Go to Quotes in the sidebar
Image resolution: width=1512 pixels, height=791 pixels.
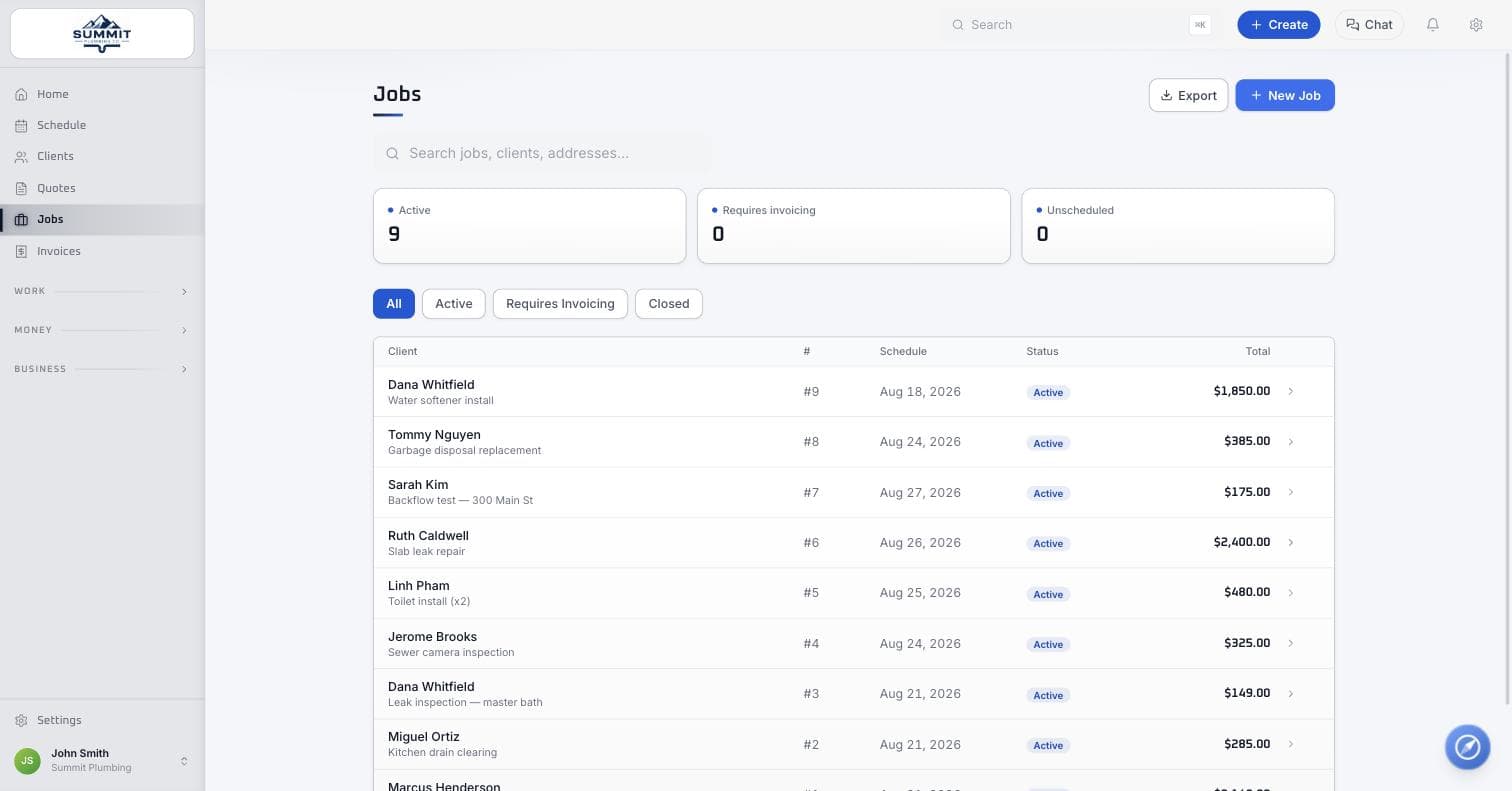coord(102,188)
